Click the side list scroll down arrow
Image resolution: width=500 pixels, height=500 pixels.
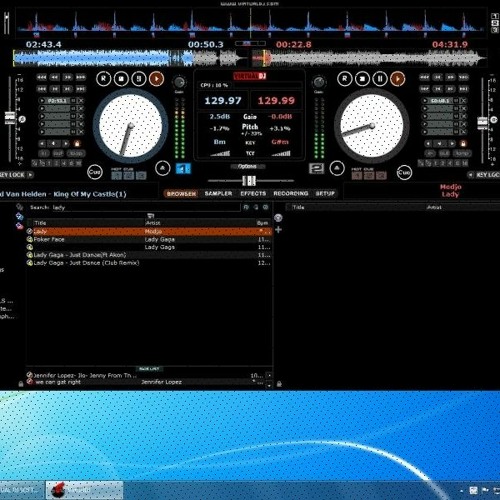269,385
